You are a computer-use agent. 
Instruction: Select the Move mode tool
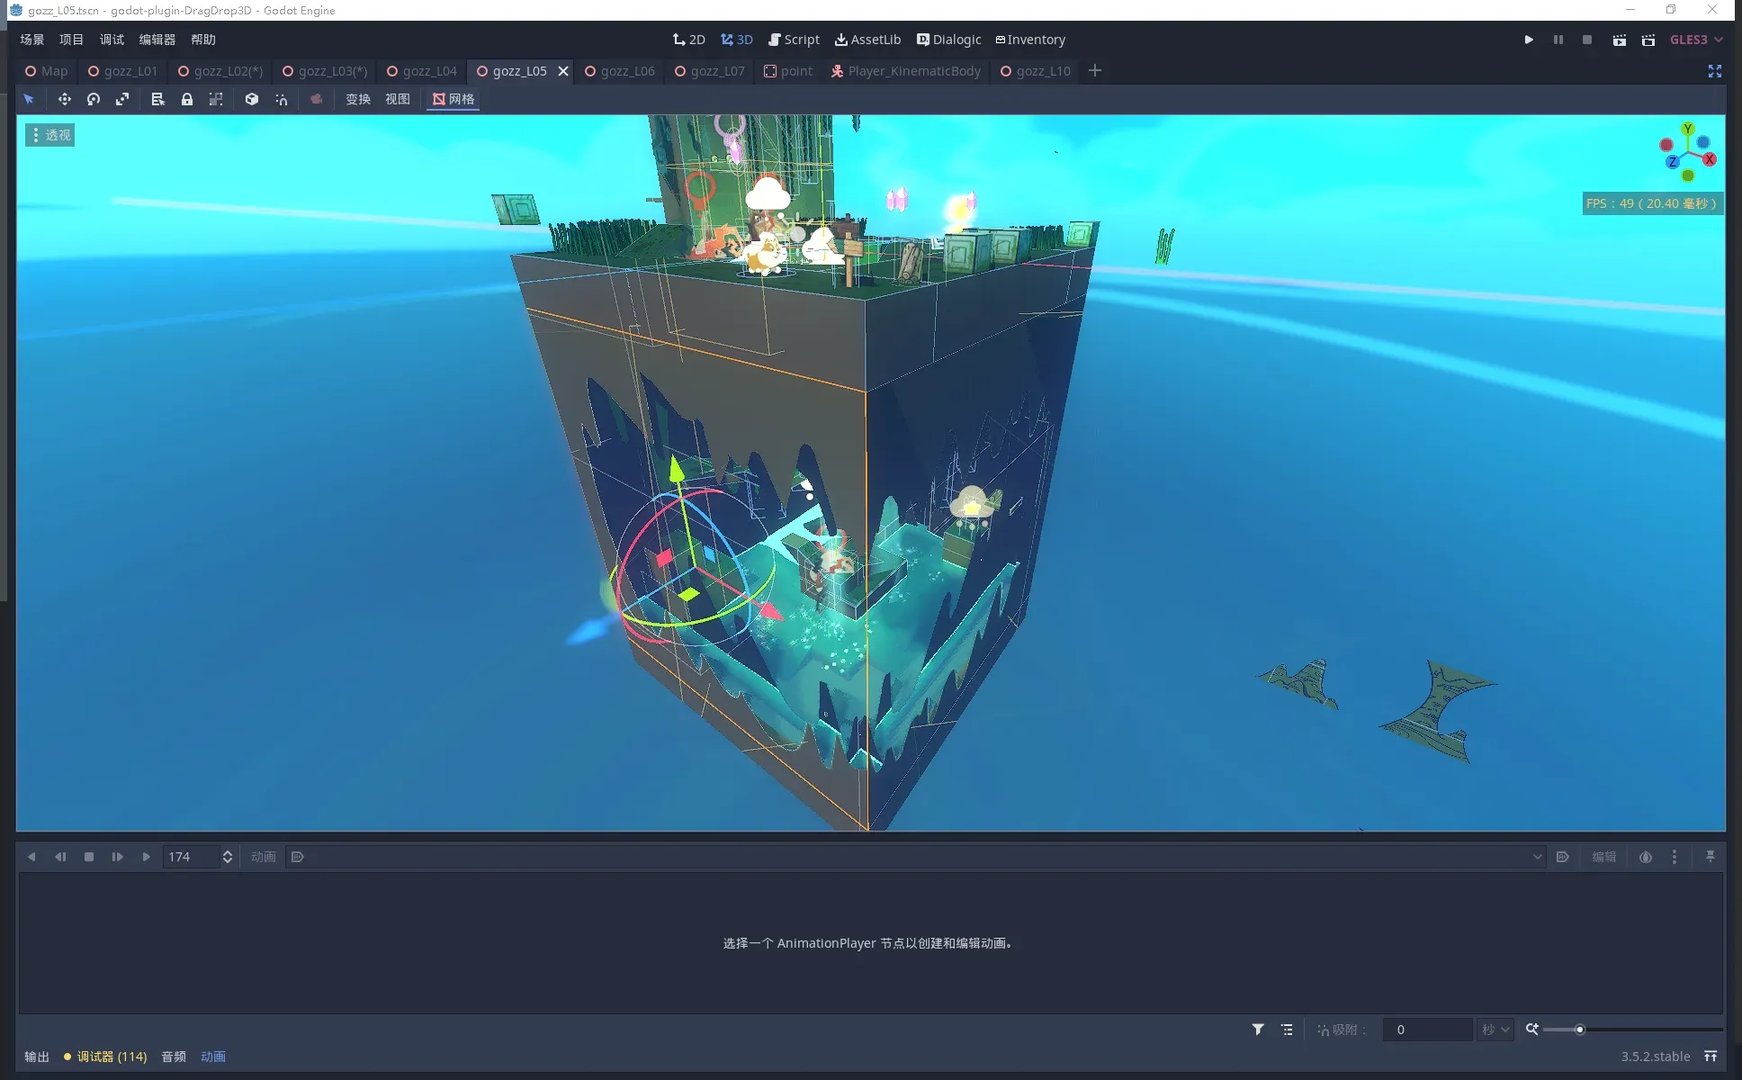(x=64, y=99)
